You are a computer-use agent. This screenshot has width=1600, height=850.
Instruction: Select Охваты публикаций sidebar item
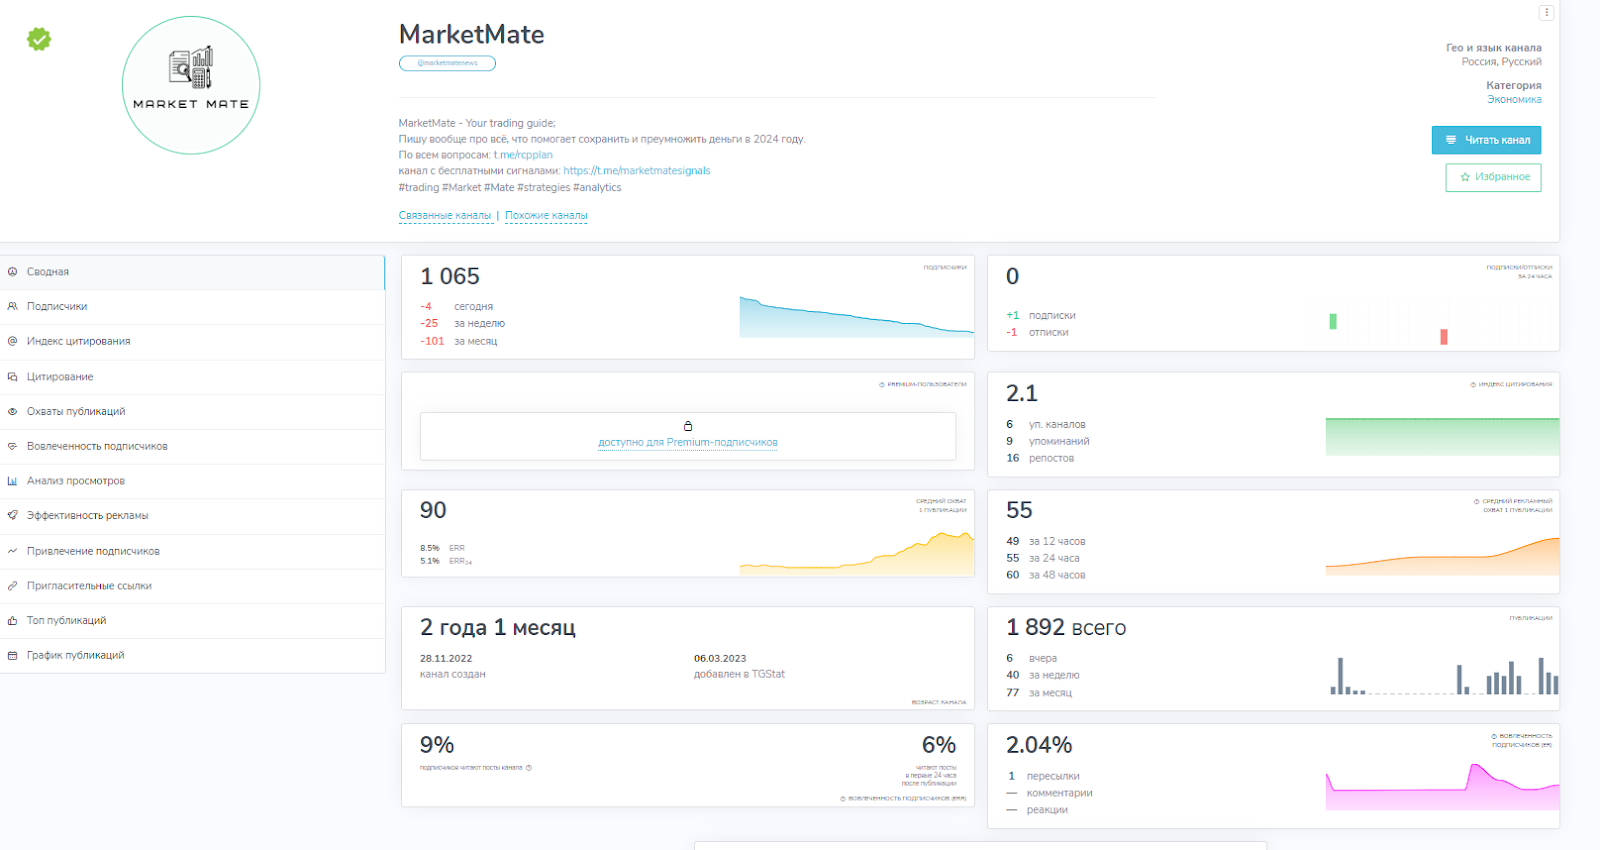coord(192,412)
